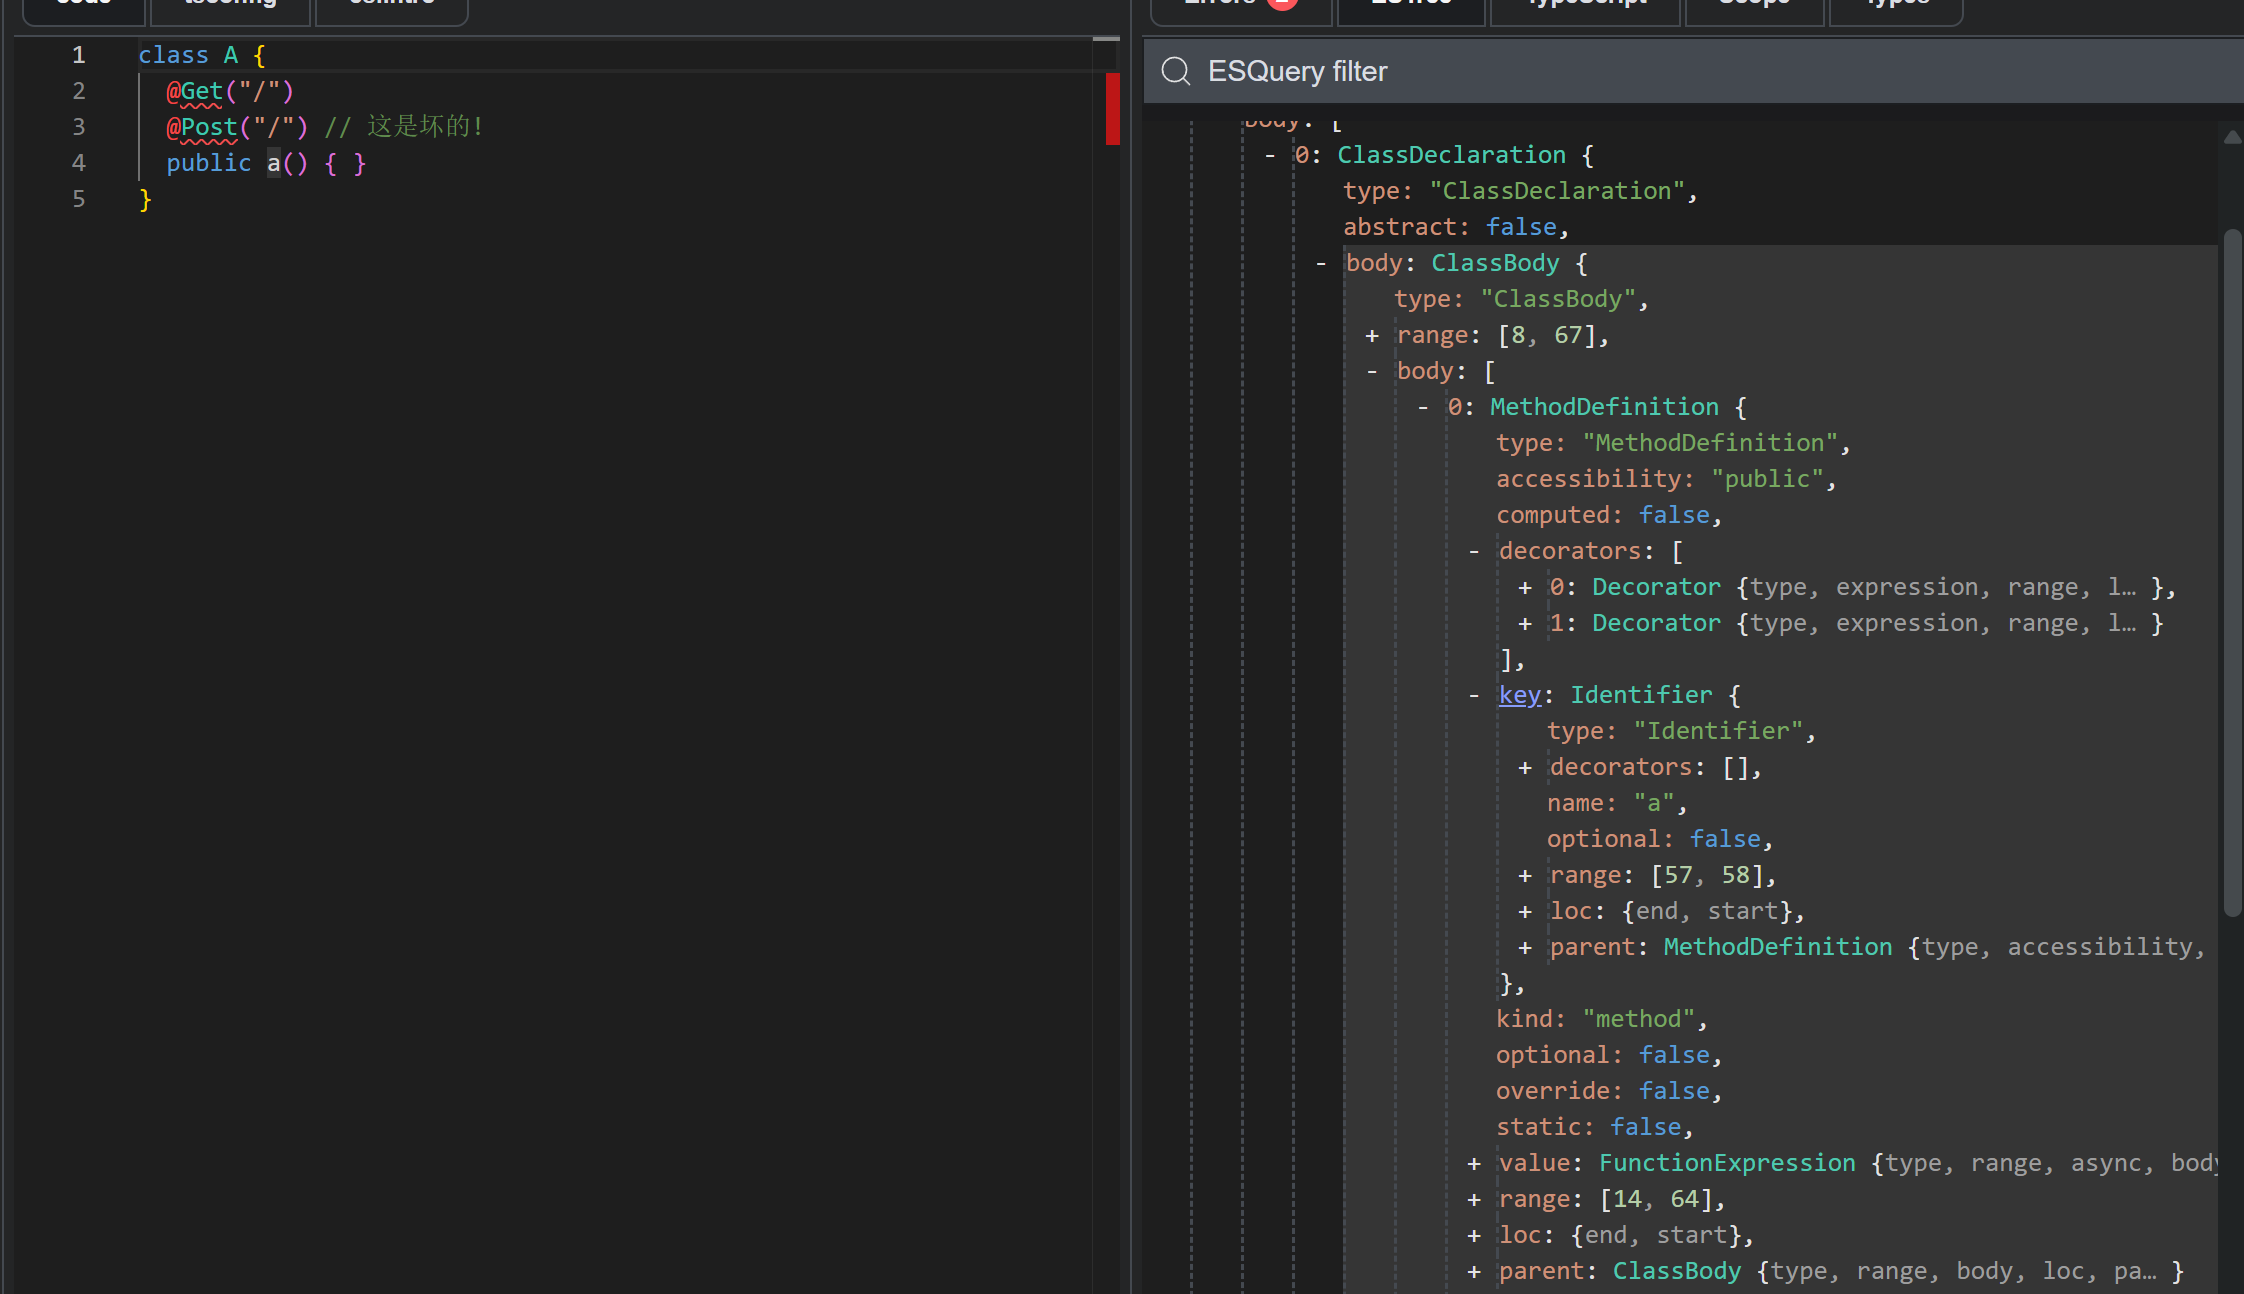
Task: Select the accessibility: "public" property
Action: (1666, 479)
